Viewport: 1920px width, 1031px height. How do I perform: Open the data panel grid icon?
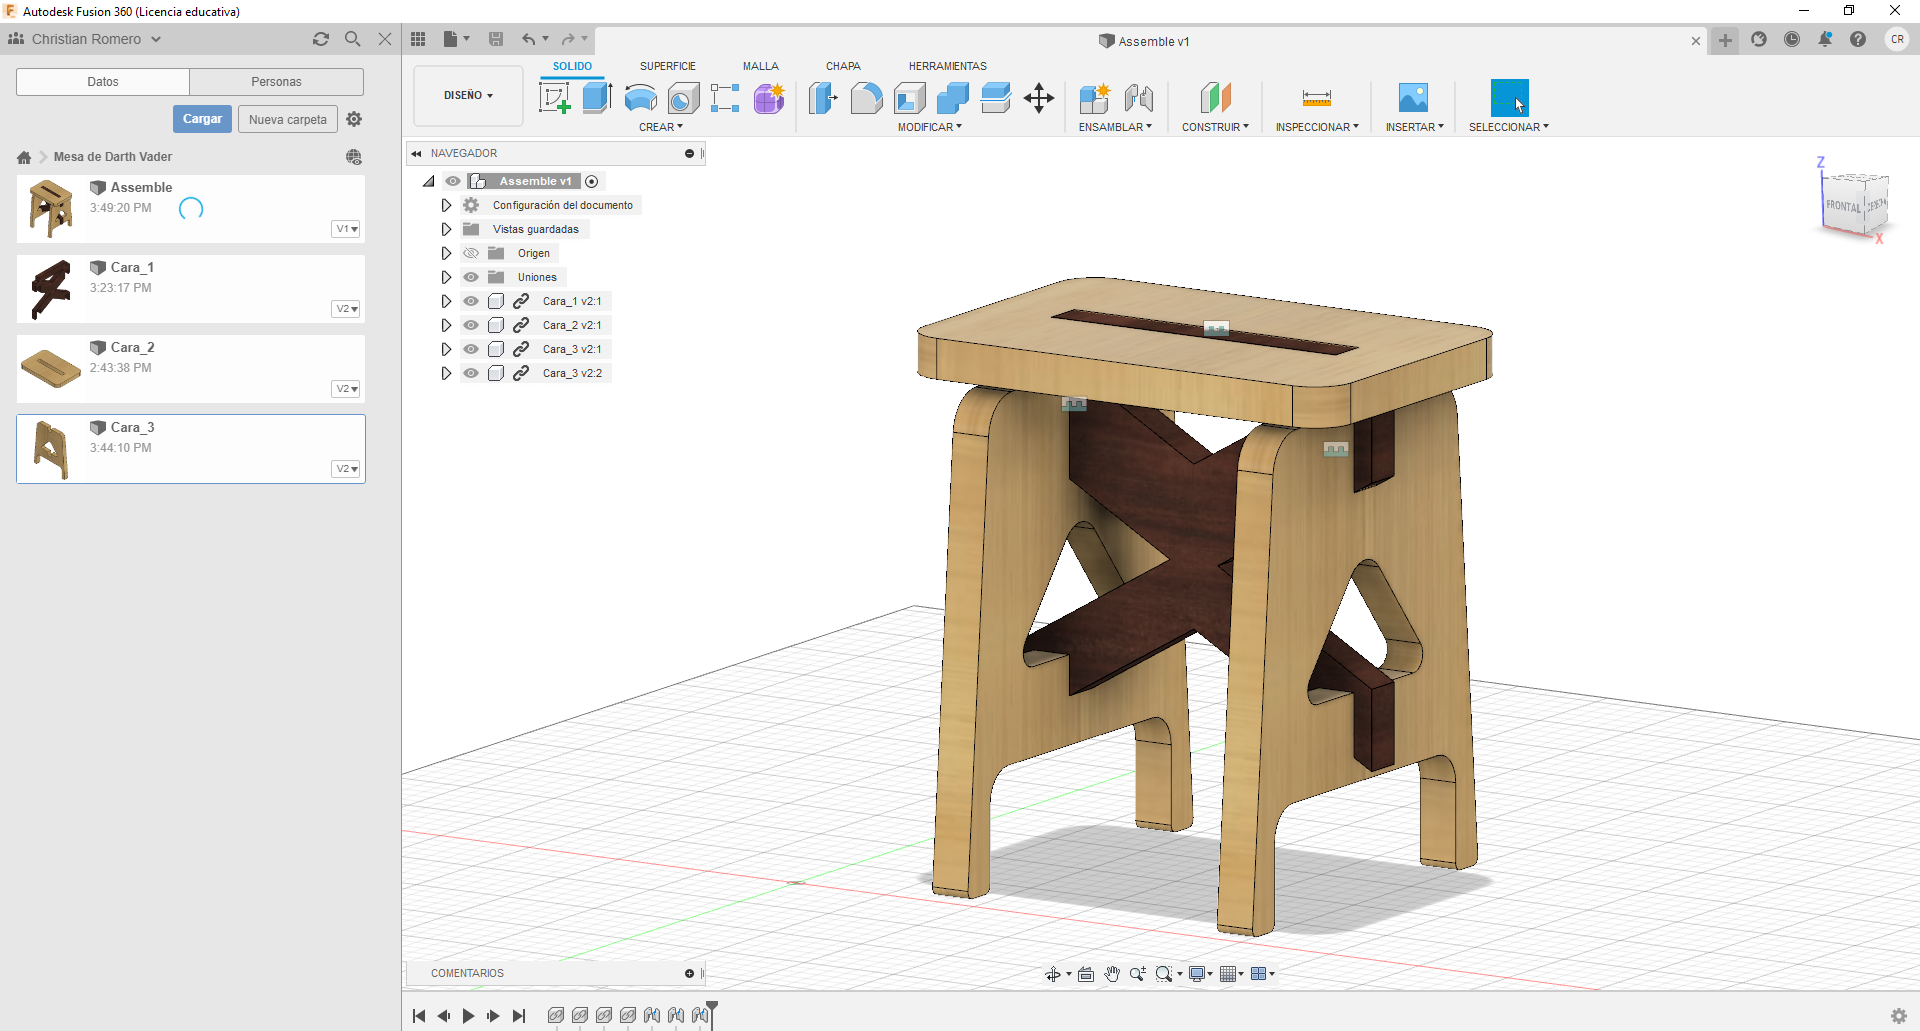click(x=418, y=39)
